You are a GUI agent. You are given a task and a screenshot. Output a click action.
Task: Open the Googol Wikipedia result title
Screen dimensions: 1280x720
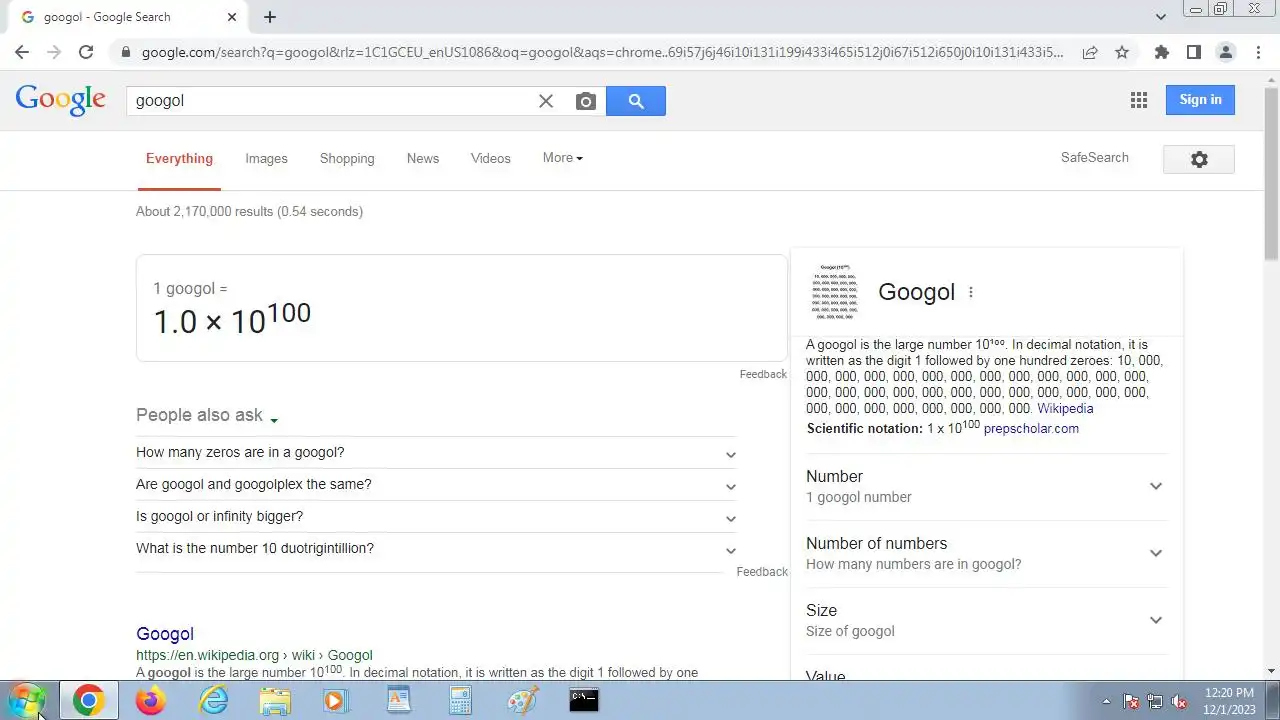click(x=165, y=634)
